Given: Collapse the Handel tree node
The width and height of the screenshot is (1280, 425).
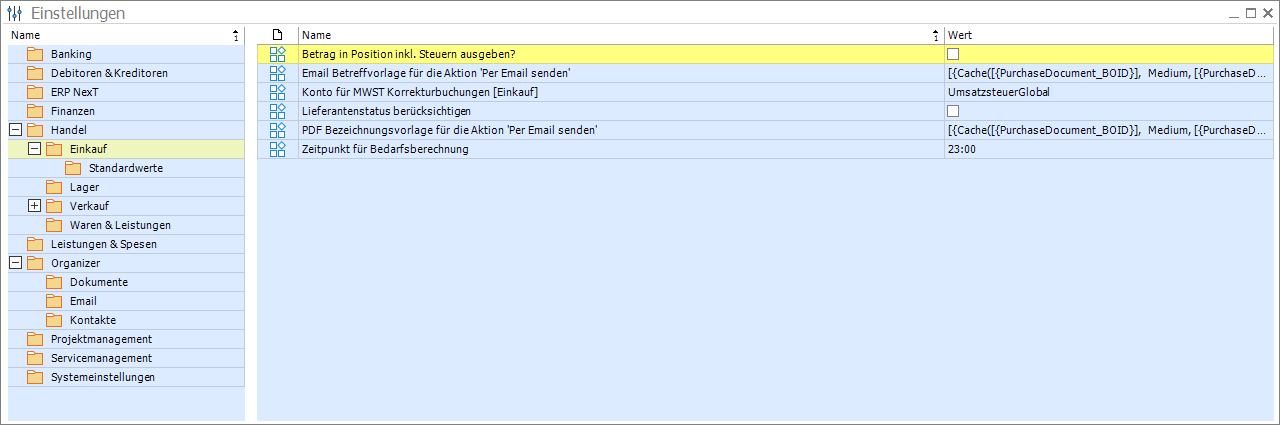Looking at the screenshot, I should tap(15, 130).
